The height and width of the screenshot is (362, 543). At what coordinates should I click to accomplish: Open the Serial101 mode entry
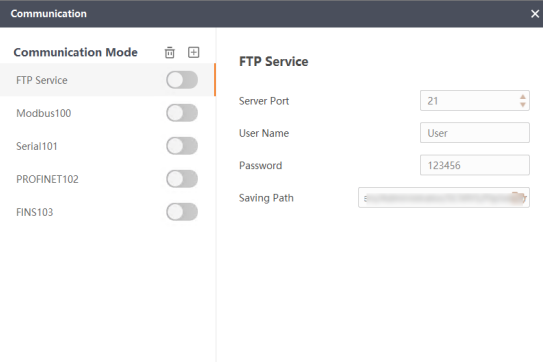coord(107,146)
